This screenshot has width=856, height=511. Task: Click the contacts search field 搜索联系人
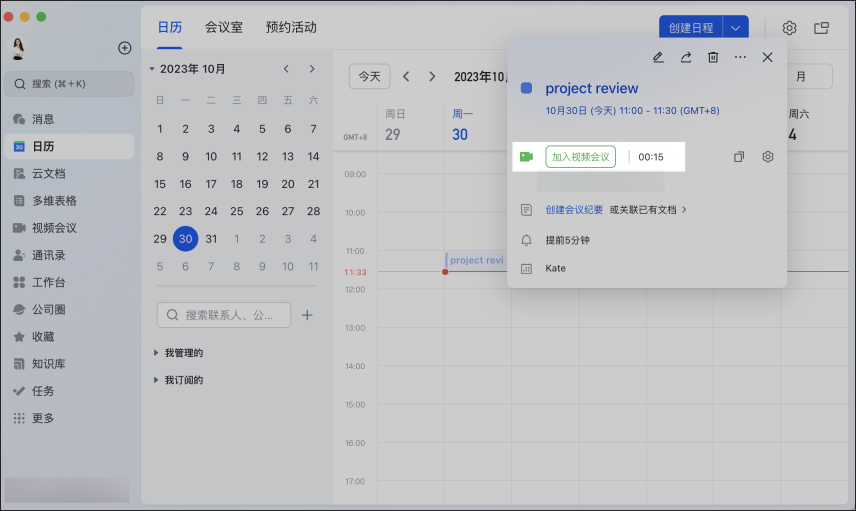[224, 315]
